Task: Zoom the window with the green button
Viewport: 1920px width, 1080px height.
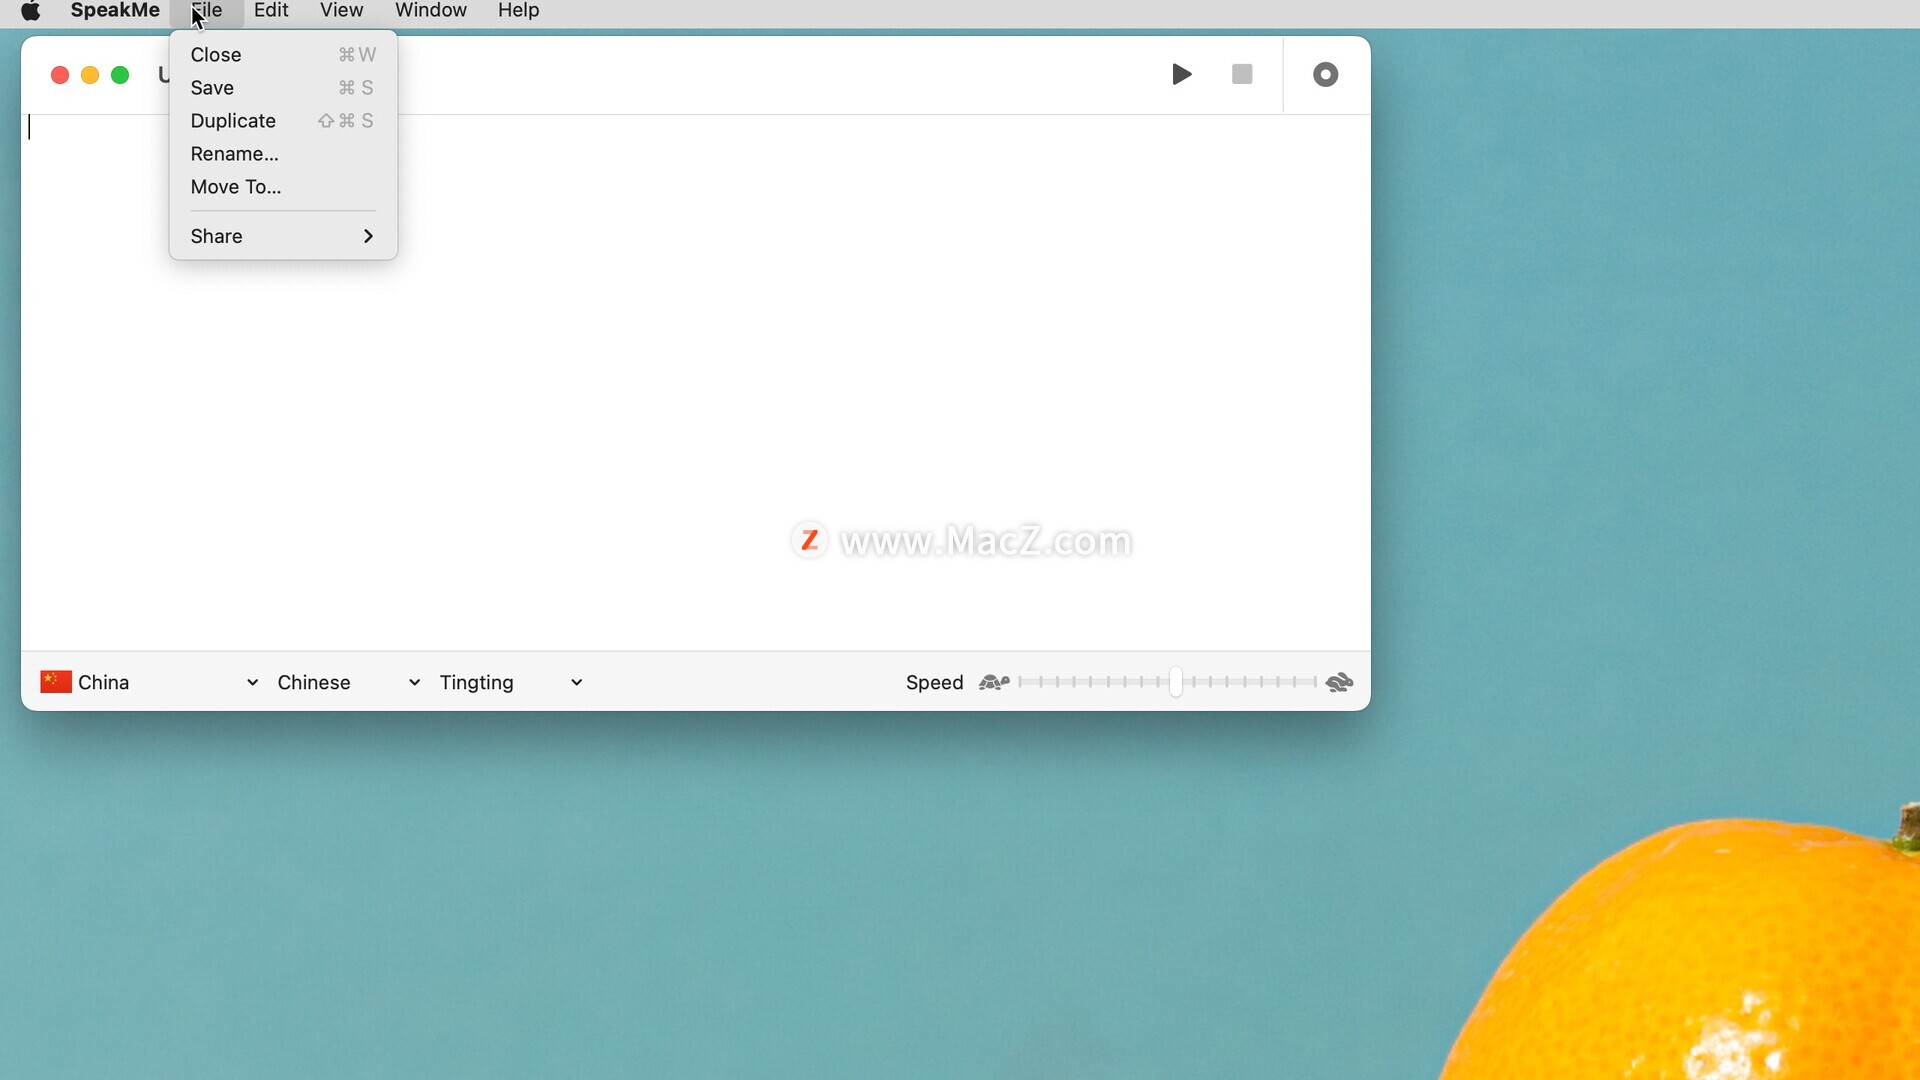Action: point(120,75)
